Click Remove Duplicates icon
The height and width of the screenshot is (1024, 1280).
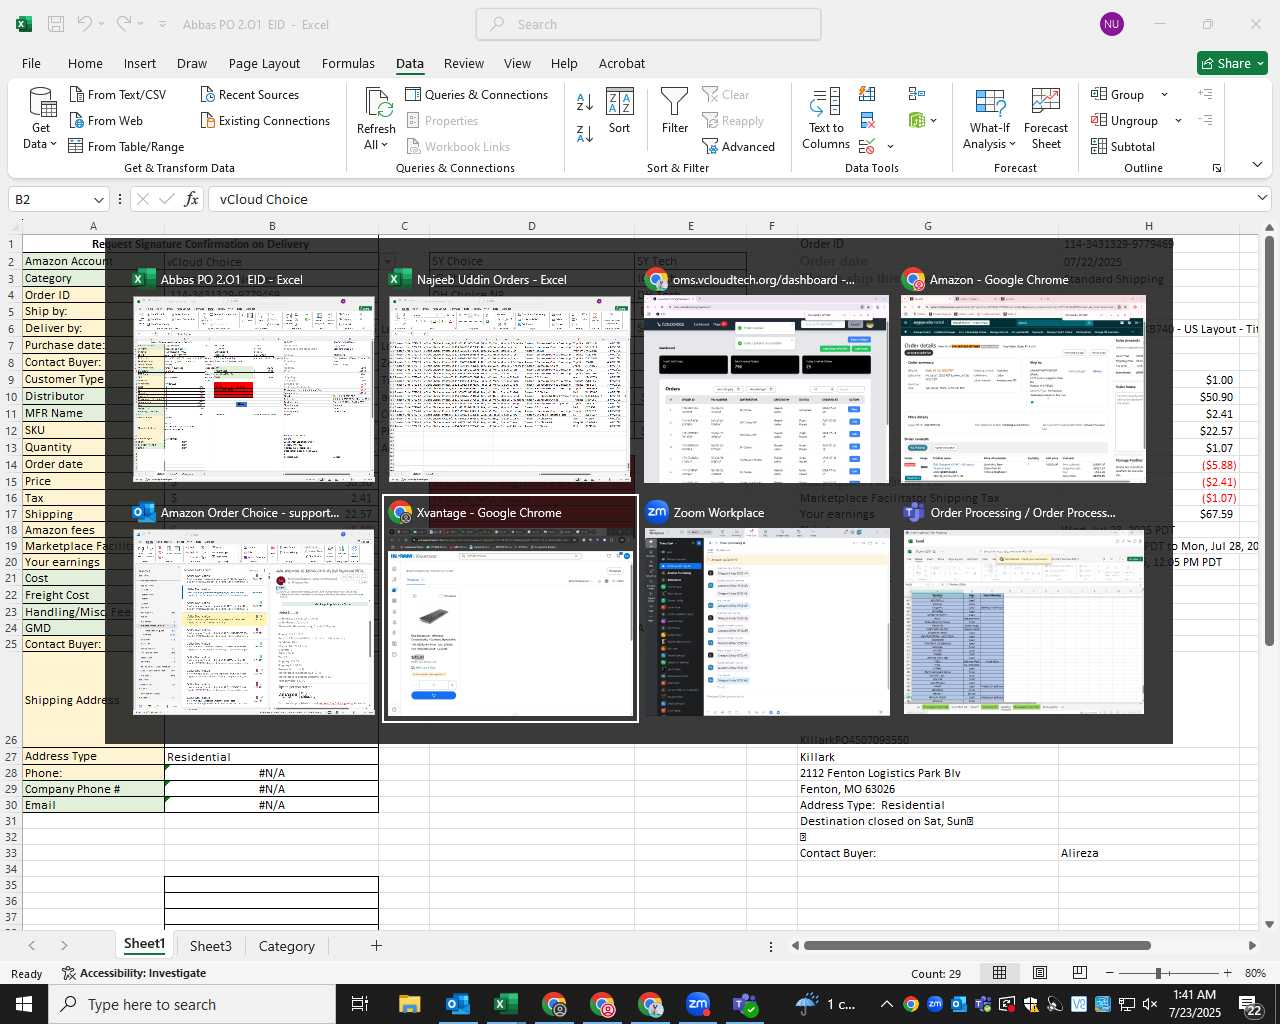pos(868,120)
